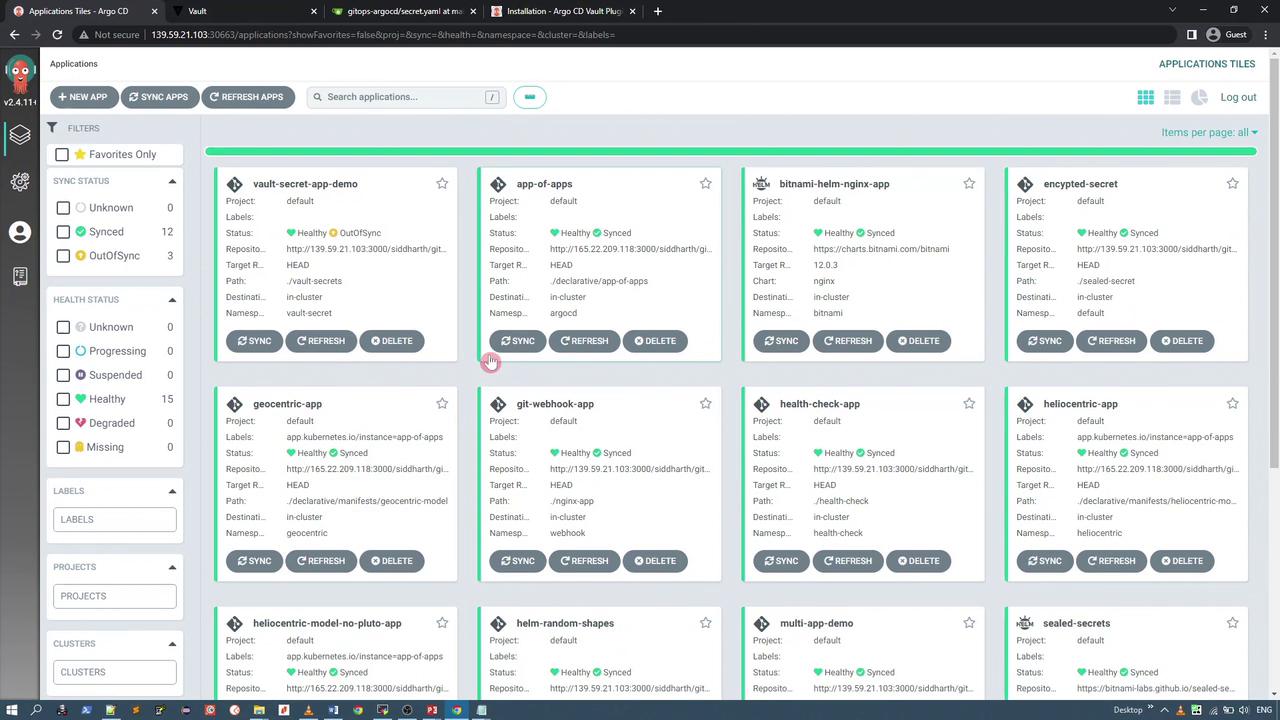Favorite the encypted-secret app with its star
The height and width of the screenshot is (720, 1280).
point(1232,184)
